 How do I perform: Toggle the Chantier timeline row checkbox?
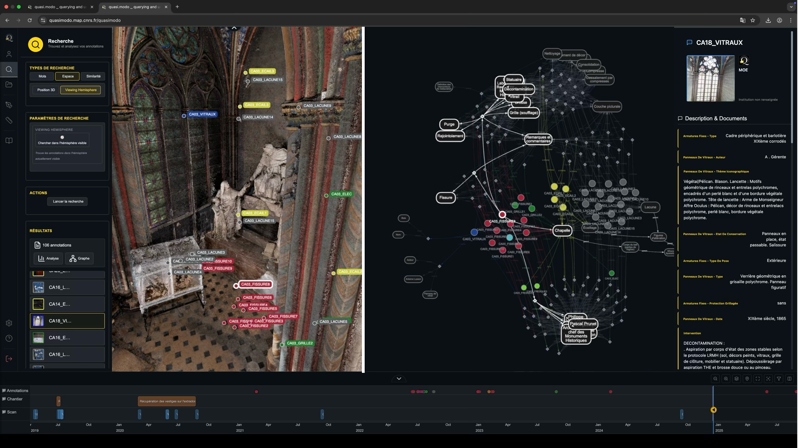4,399
